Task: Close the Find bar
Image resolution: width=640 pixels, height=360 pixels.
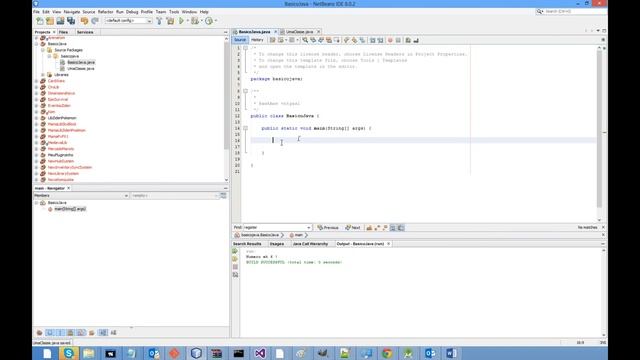Action: click(603, 227)
